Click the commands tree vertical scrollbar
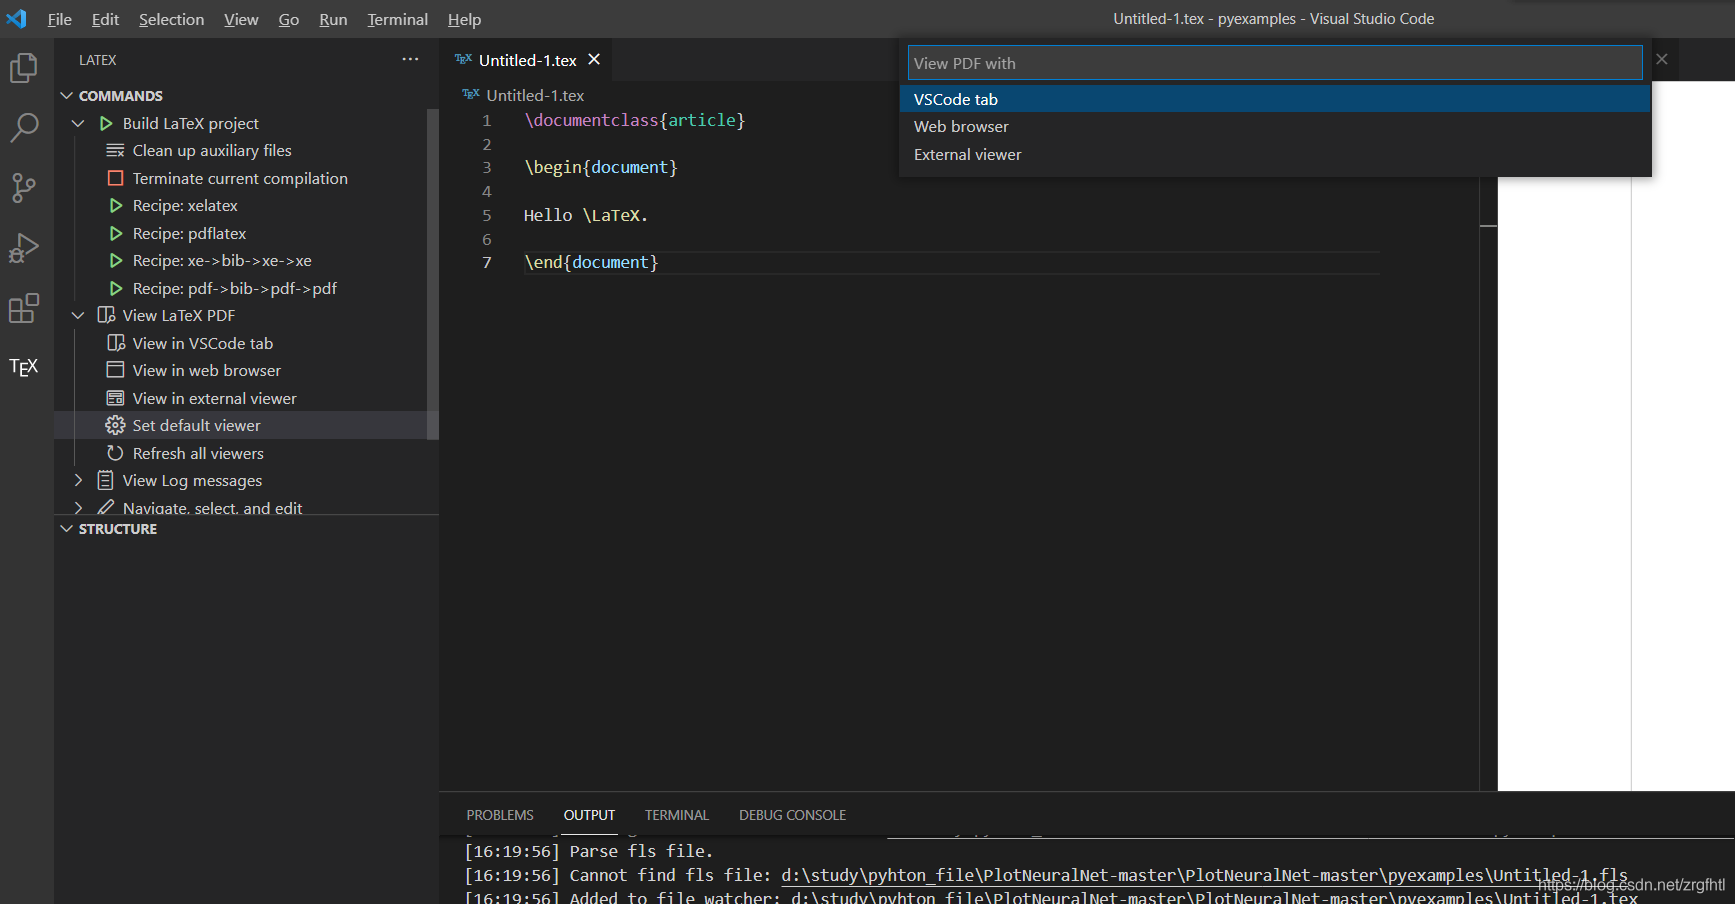The width and height of the screenshot is (1735, 904). [432, 275]
